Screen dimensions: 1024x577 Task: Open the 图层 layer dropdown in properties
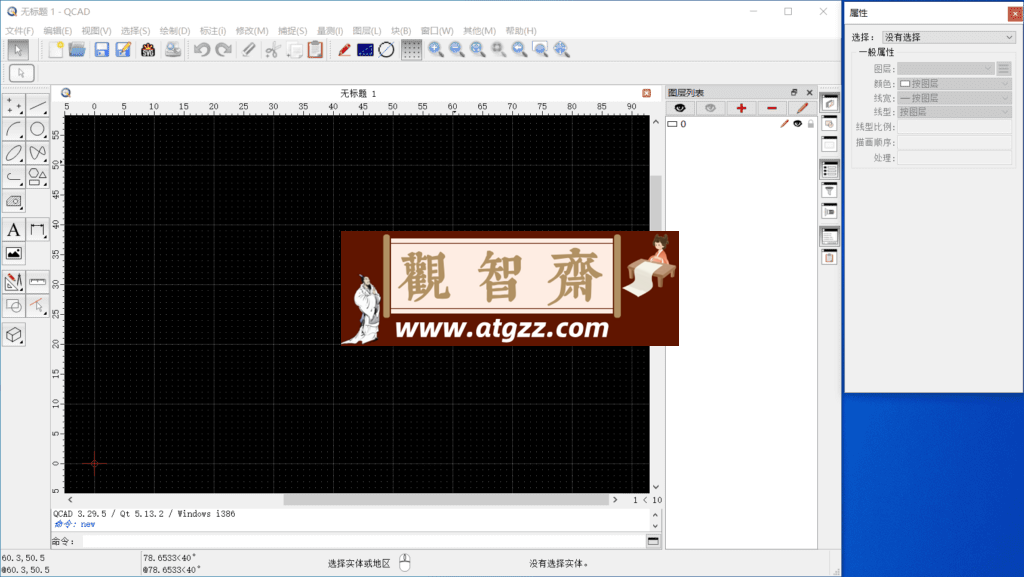tap(946, 69)
